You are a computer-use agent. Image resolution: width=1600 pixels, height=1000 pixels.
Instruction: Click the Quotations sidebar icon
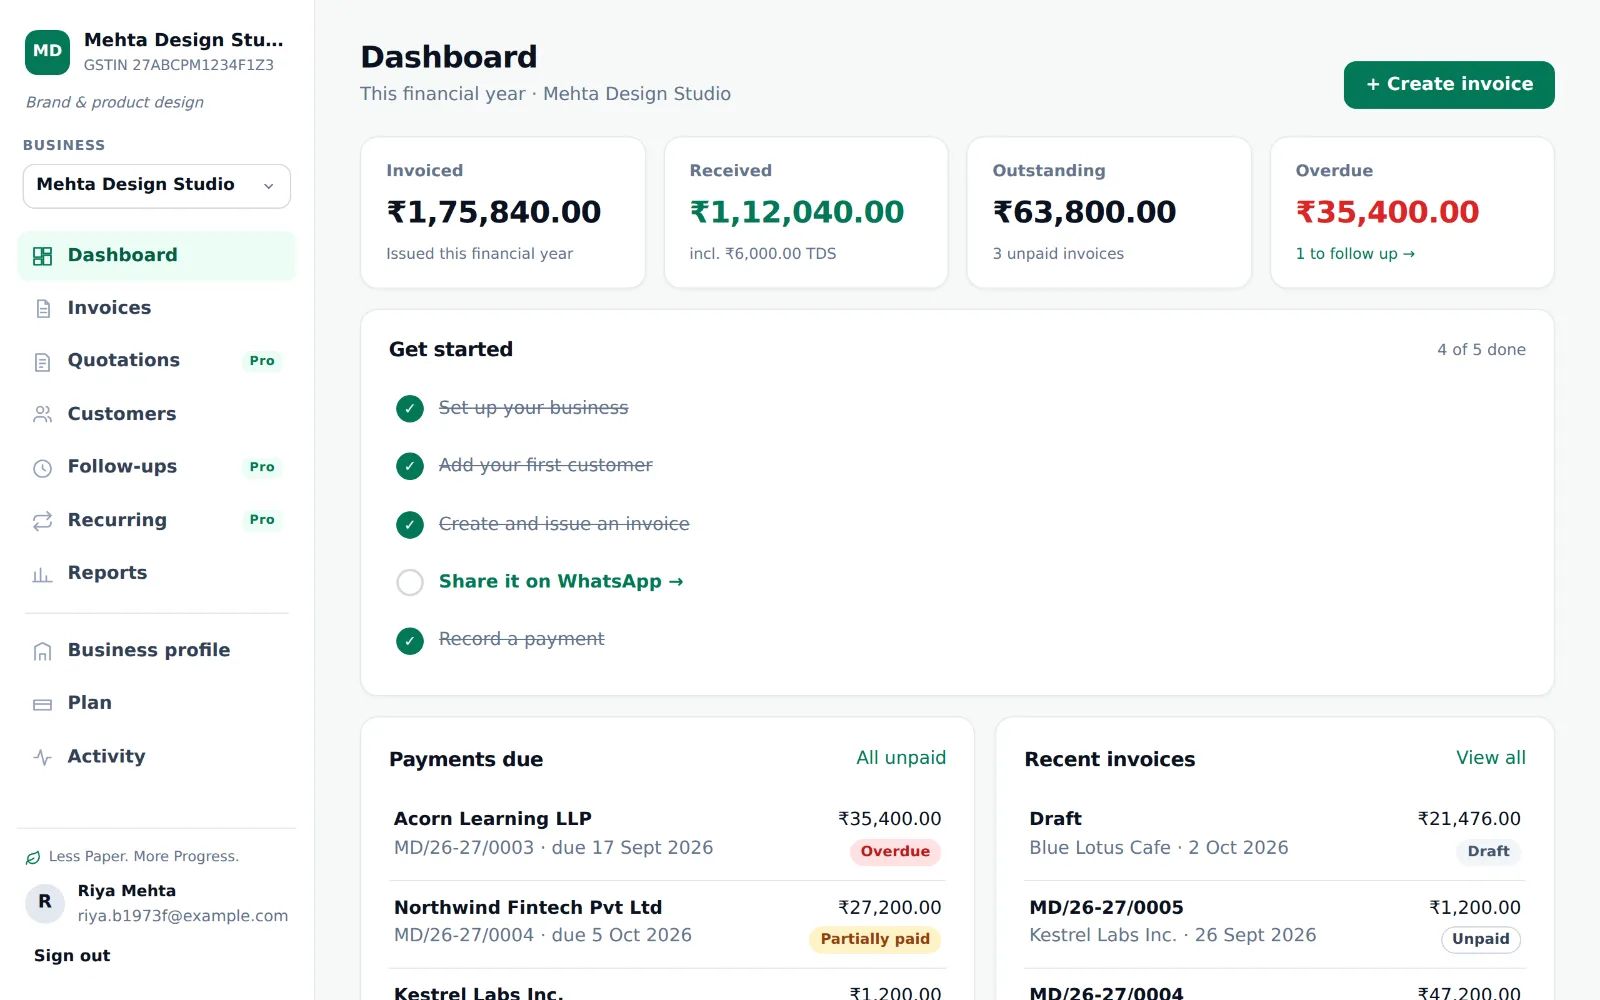(42, 362)
